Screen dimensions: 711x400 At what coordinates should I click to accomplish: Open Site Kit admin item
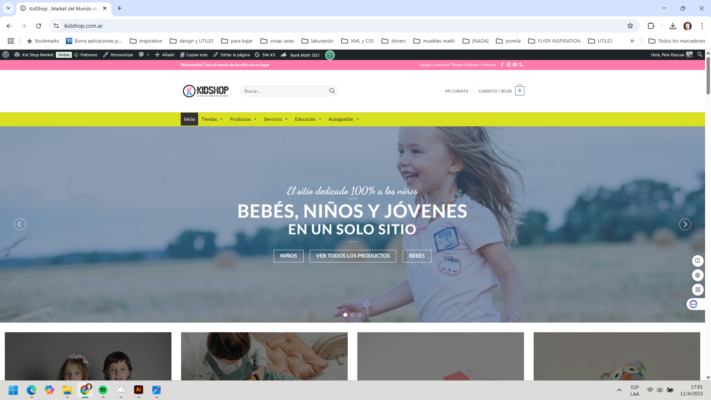pos(265,55)
